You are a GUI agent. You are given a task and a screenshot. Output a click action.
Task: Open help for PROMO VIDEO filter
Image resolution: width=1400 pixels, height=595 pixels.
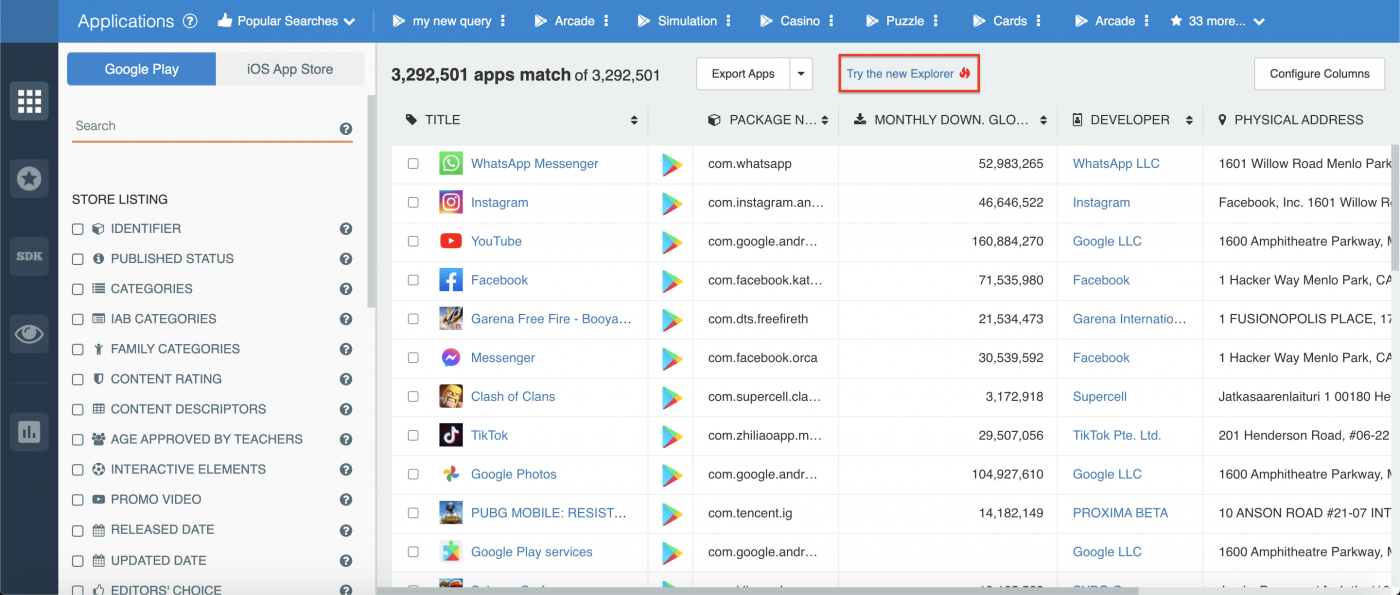[346, 499]
